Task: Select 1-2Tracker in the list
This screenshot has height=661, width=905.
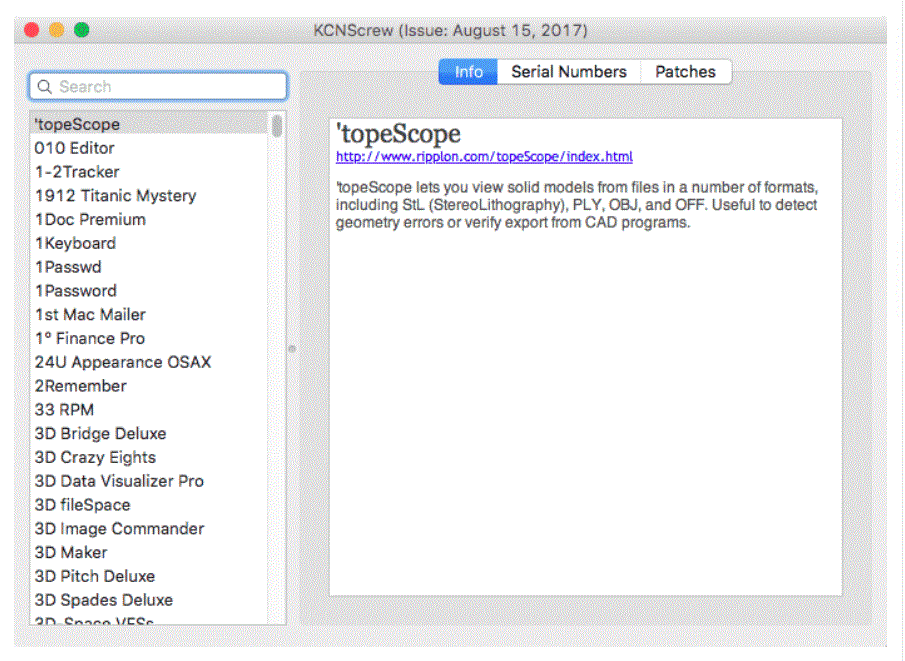Action: pyautogui.click(x=149, y=171)
